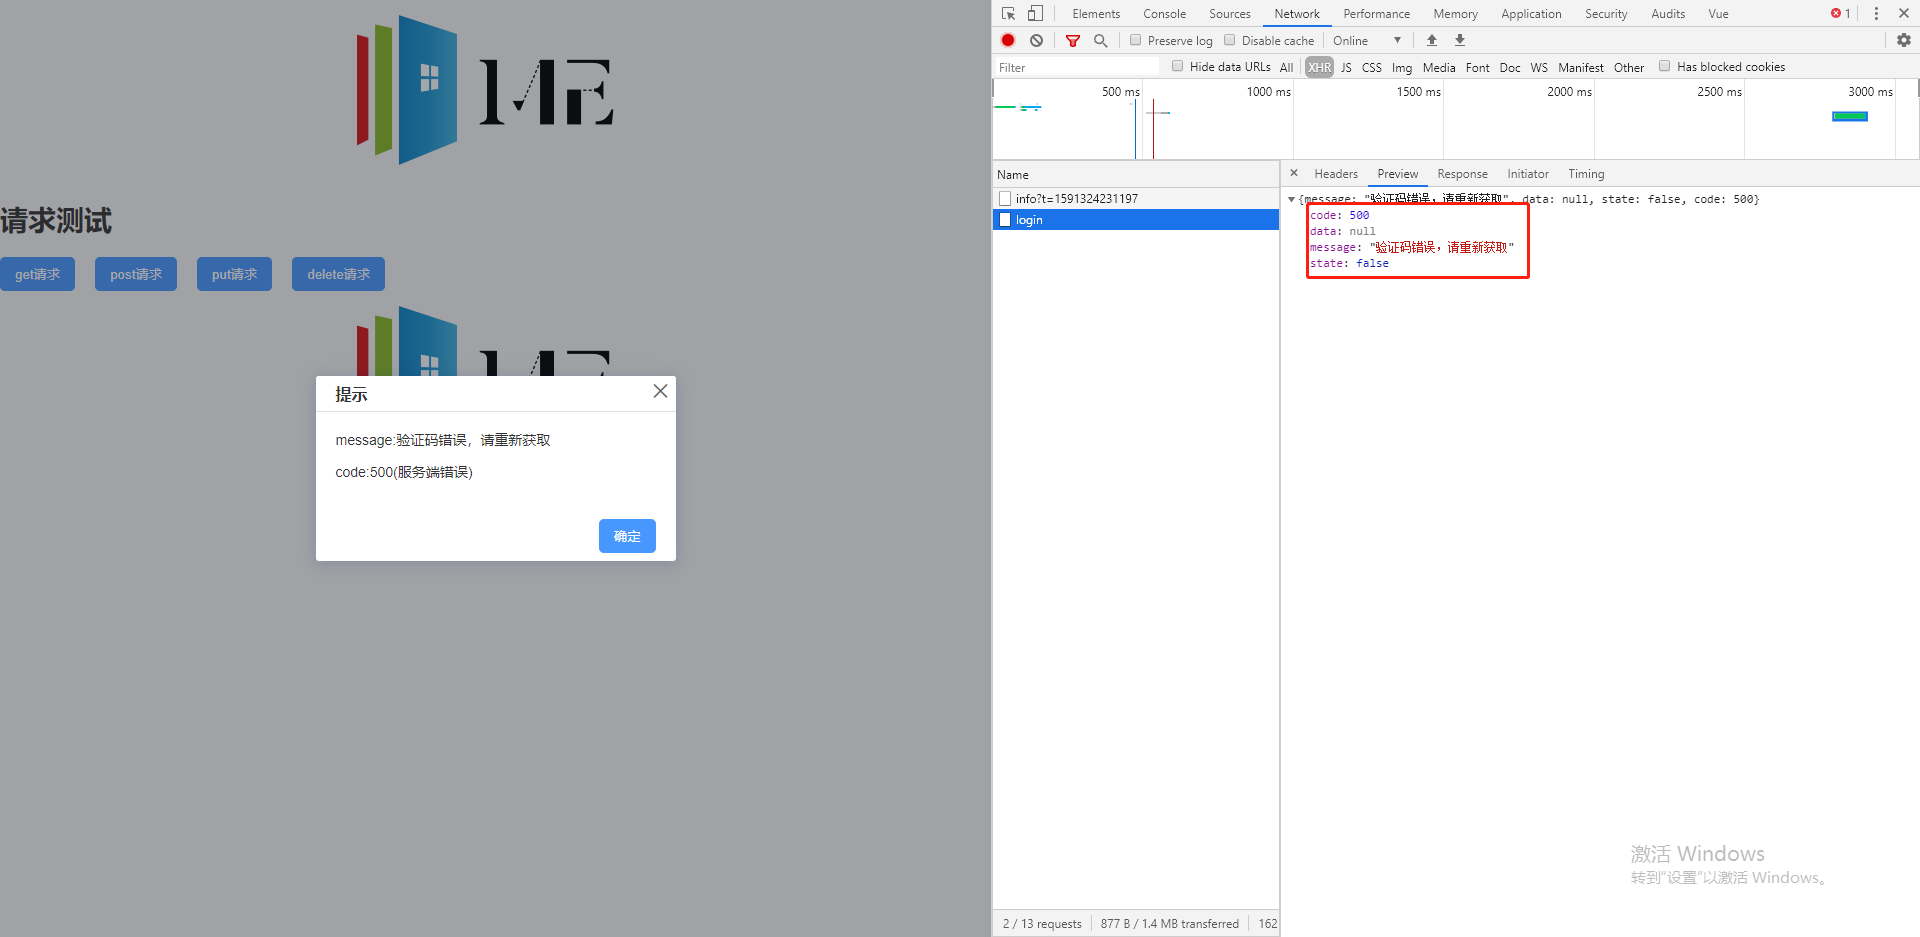Close the DevTools panel
The image size is (1920, 937).
[1904, 14]
